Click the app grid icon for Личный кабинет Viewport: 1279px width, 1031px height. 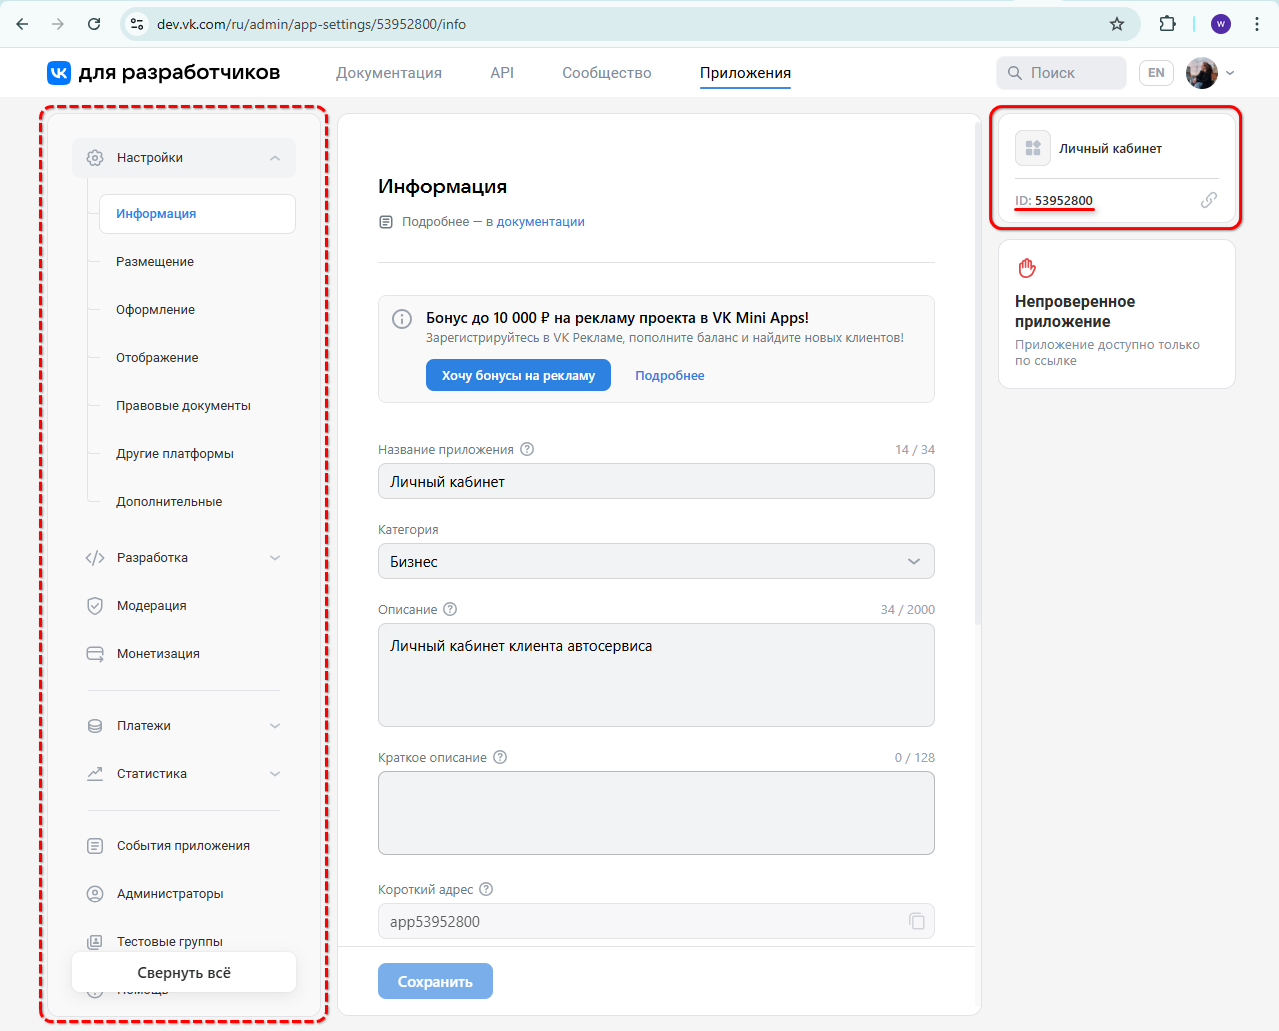coord(1032,147)
